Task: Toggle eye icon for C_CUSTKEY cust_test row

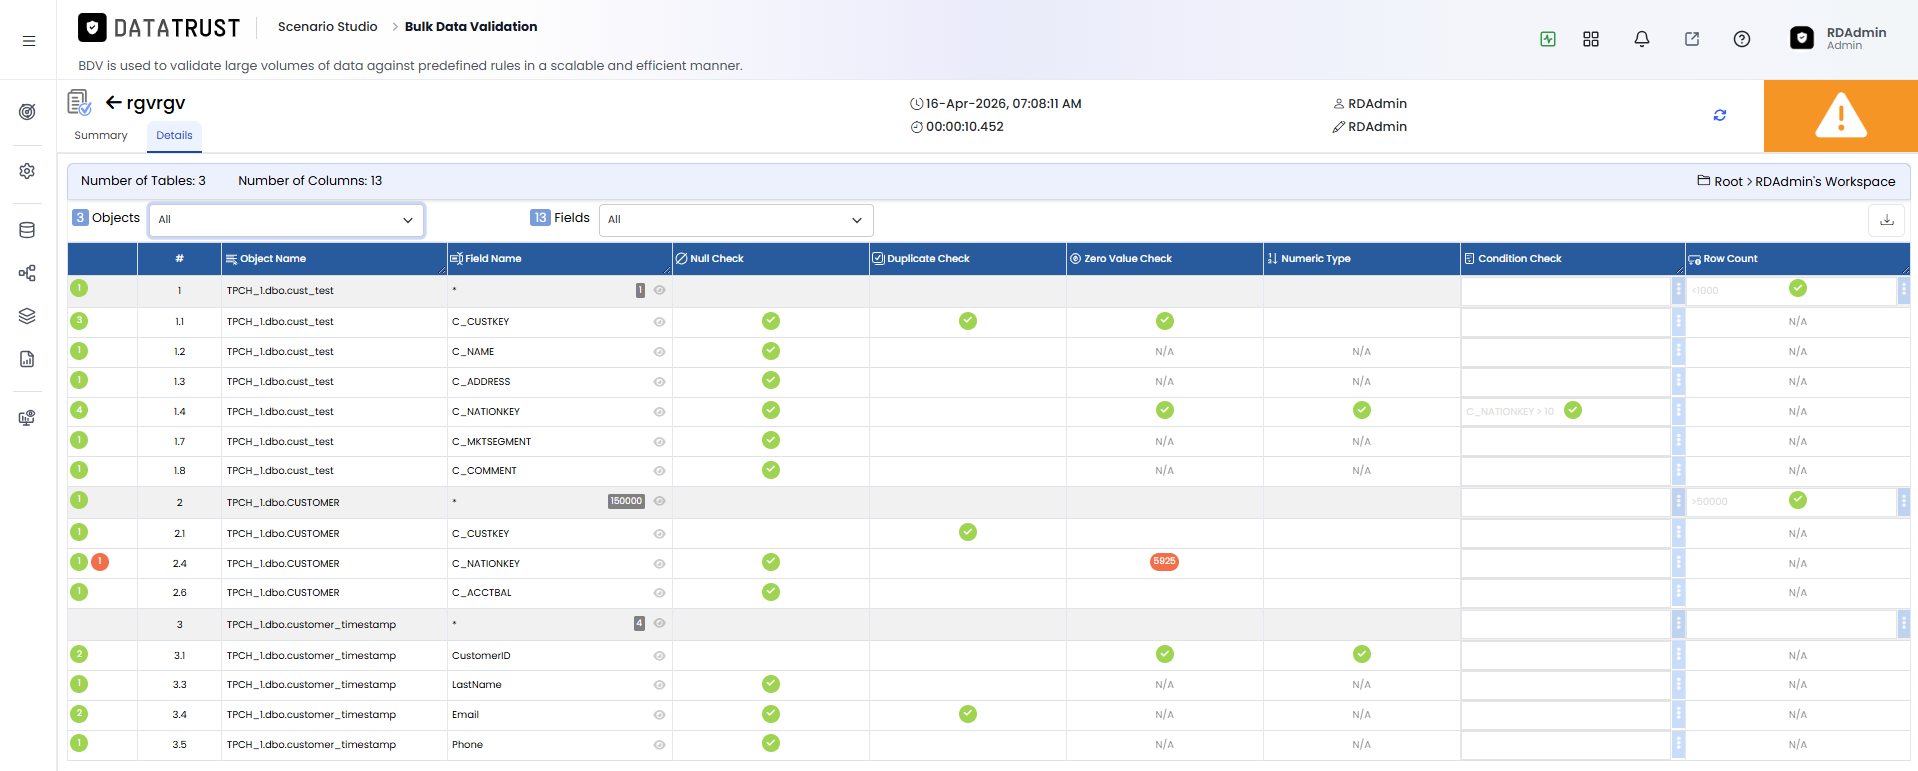Action: [659, 322]
